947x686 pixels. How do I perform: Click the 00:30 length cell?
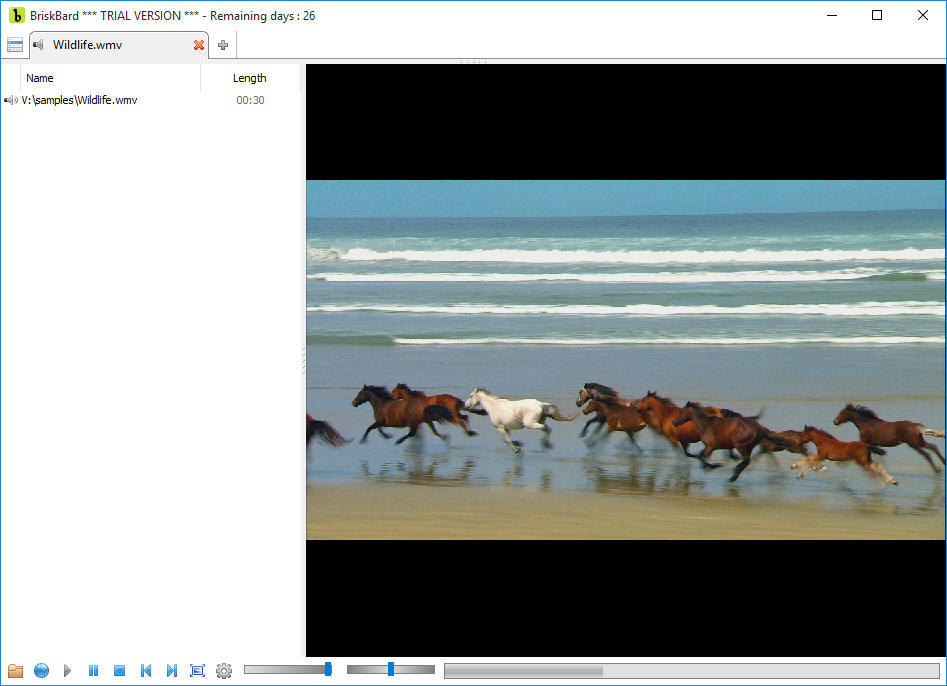pyautogui.click(x=250, y=100)
